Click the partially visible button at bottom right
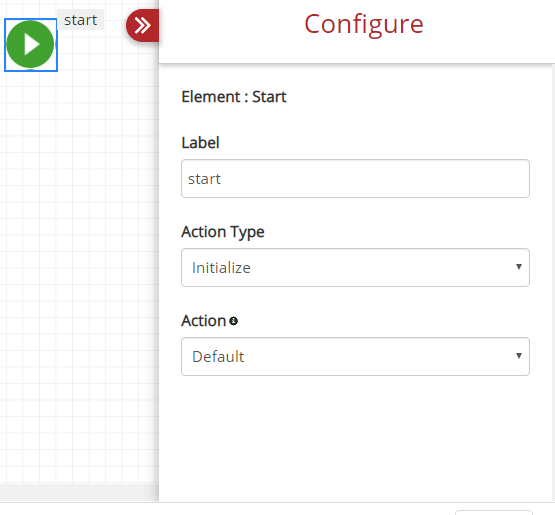The image size is (555, 515). click(494, 513)
